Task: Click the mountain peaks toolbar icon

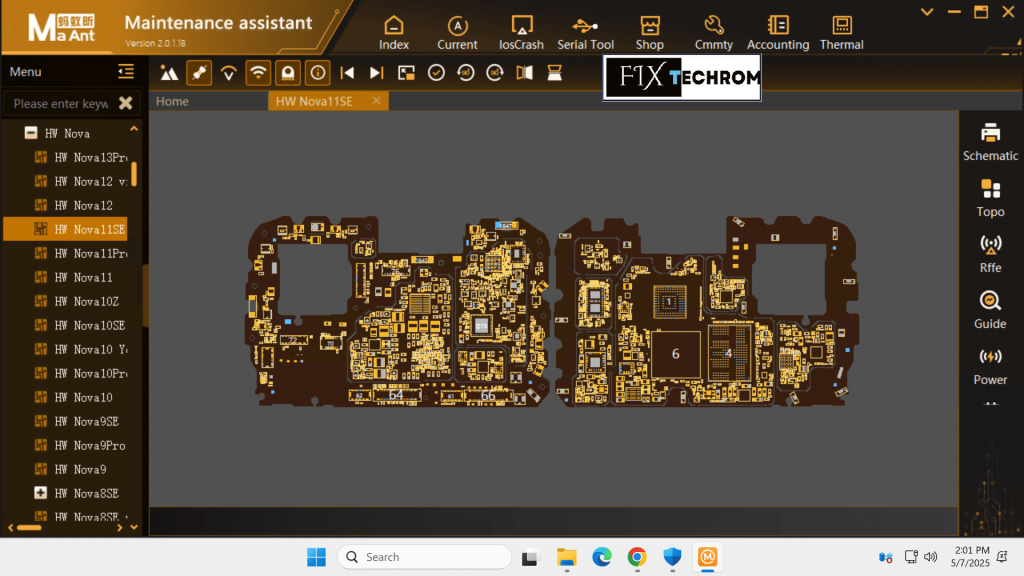Action: pos(169,73)
